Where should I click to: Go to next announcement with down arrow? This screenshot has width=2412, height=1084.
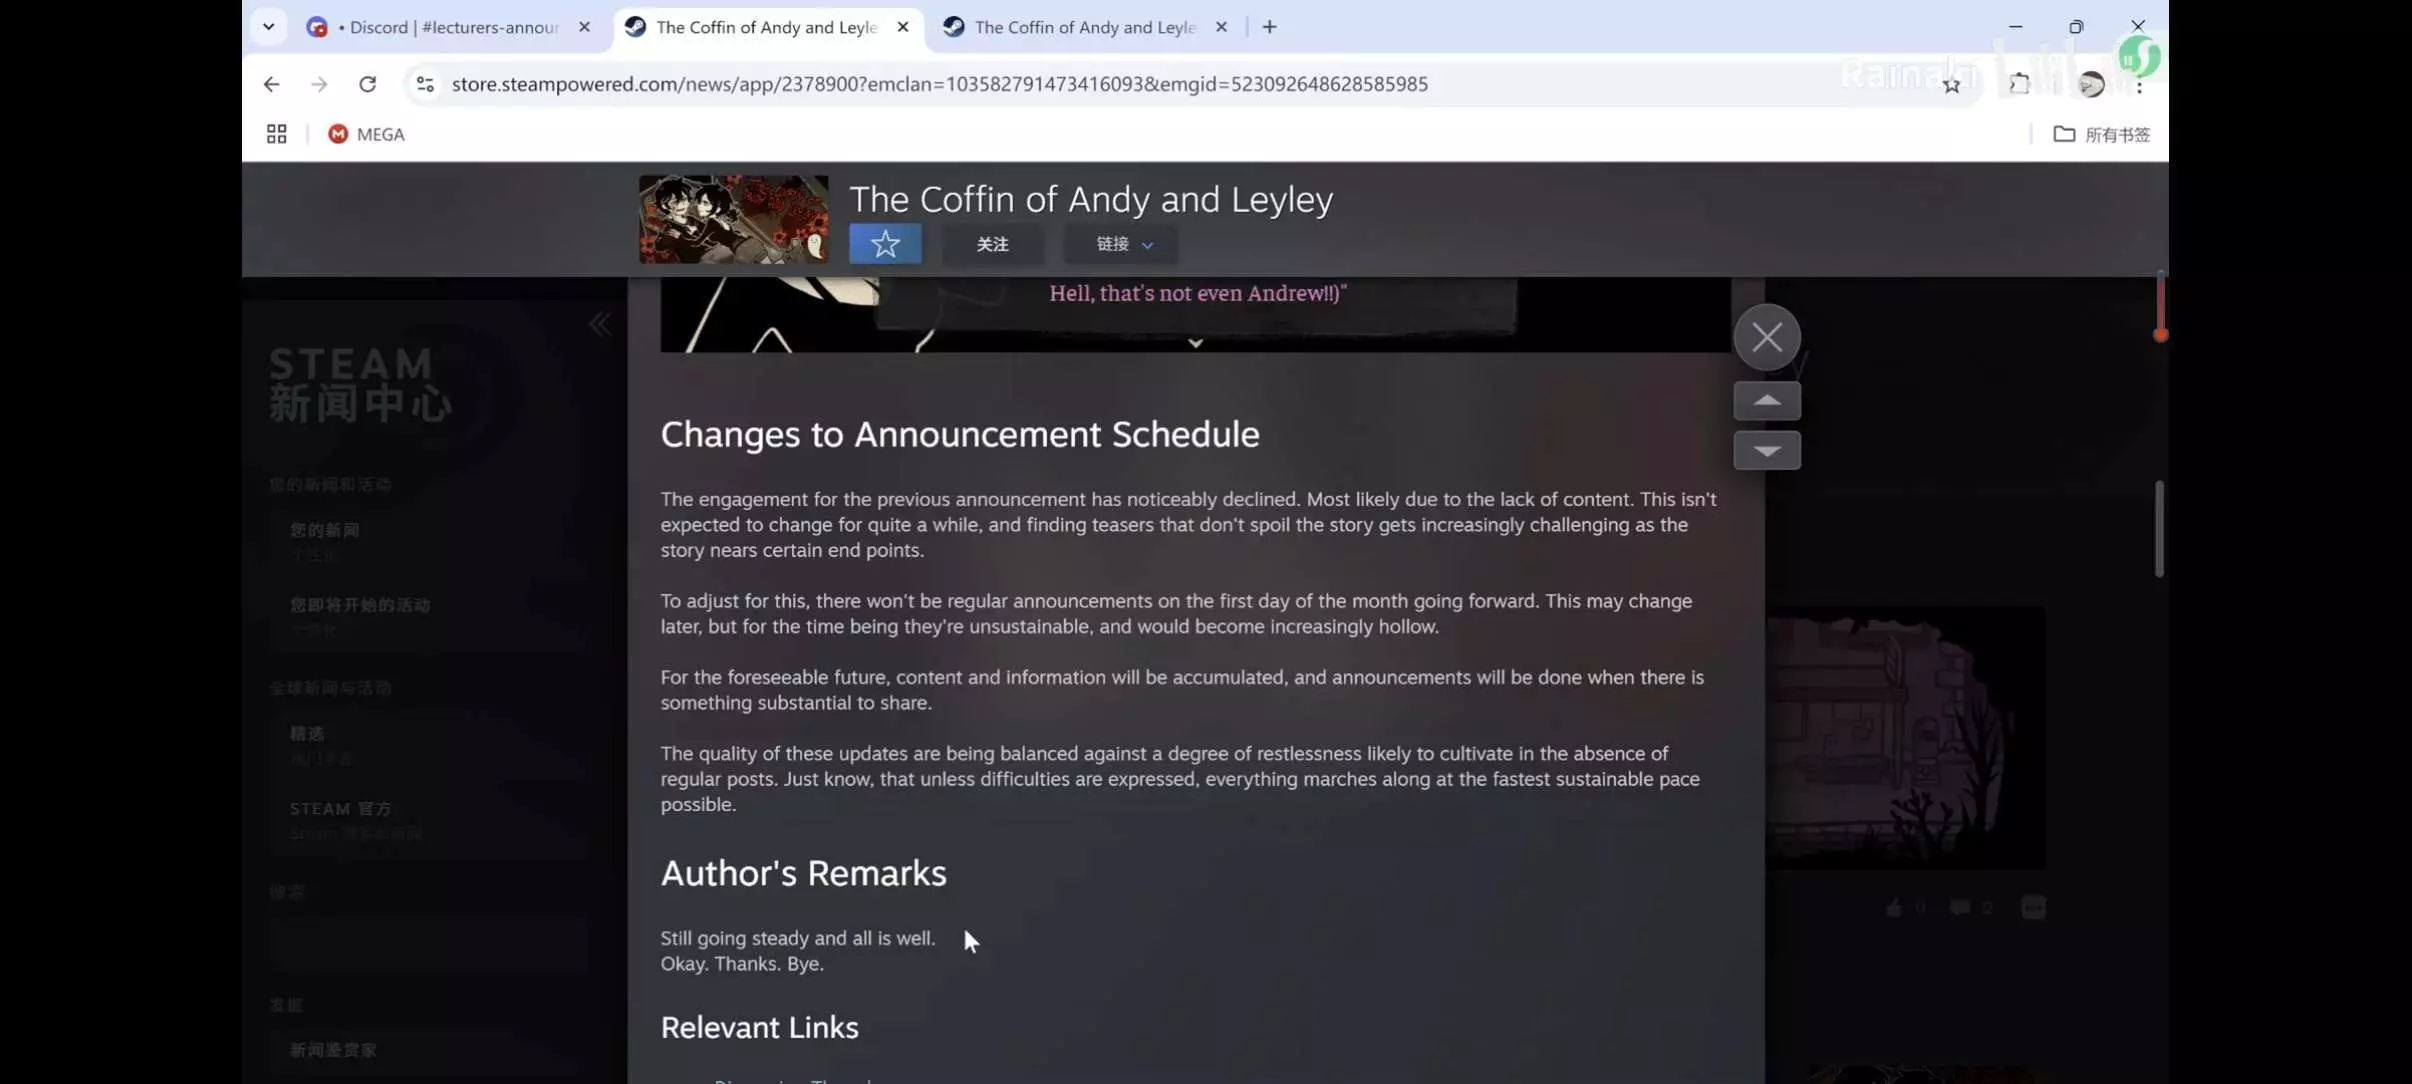coord(1766,451)
